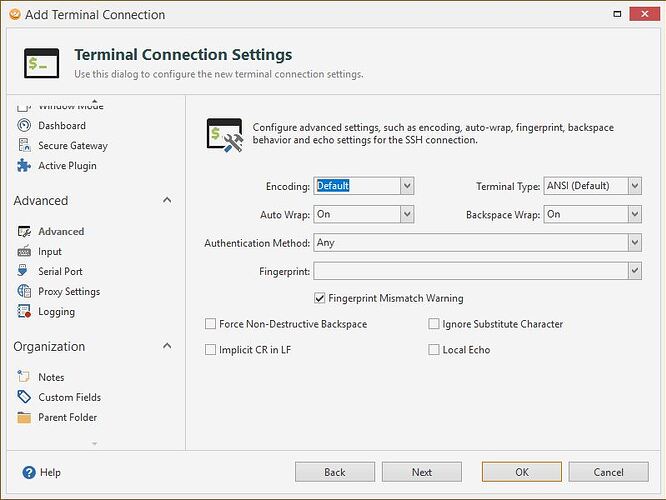The width and height of the screenshot is (666, 500).
Task: Click the Custom Fields tag icon
Action: point(25,397)
